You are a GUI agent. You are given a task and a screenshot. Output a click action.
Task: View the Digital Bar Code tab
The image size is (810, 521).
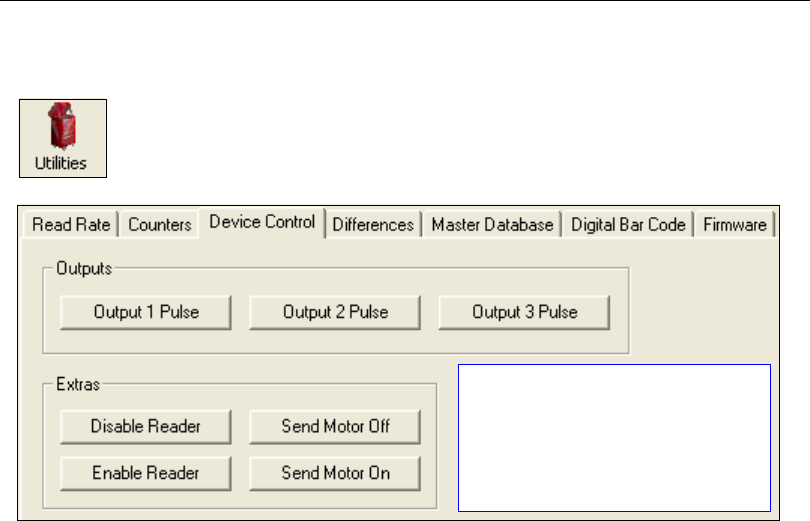click(628, 225)
